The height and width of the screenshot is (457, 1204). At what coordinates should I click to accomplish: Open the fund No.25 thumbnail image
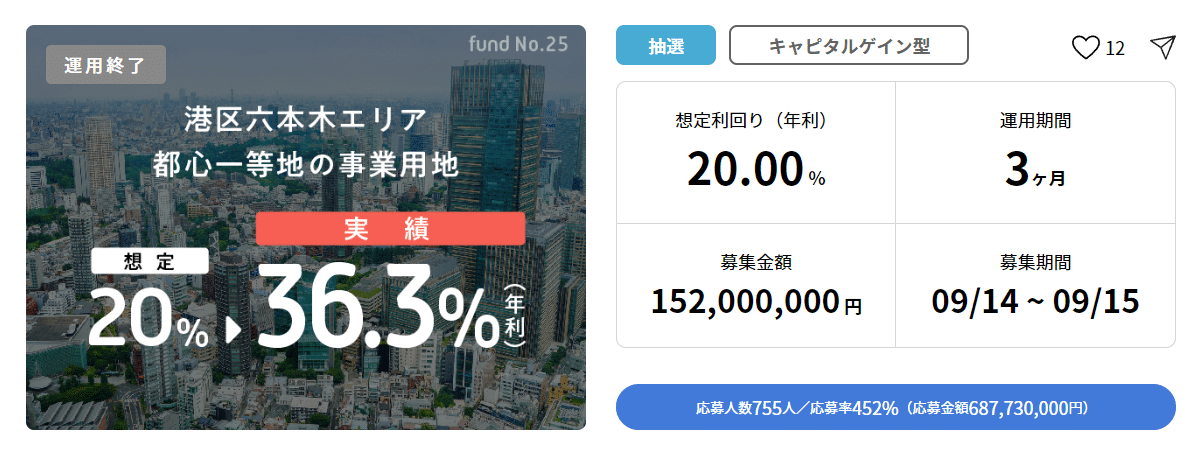point(306,228)
